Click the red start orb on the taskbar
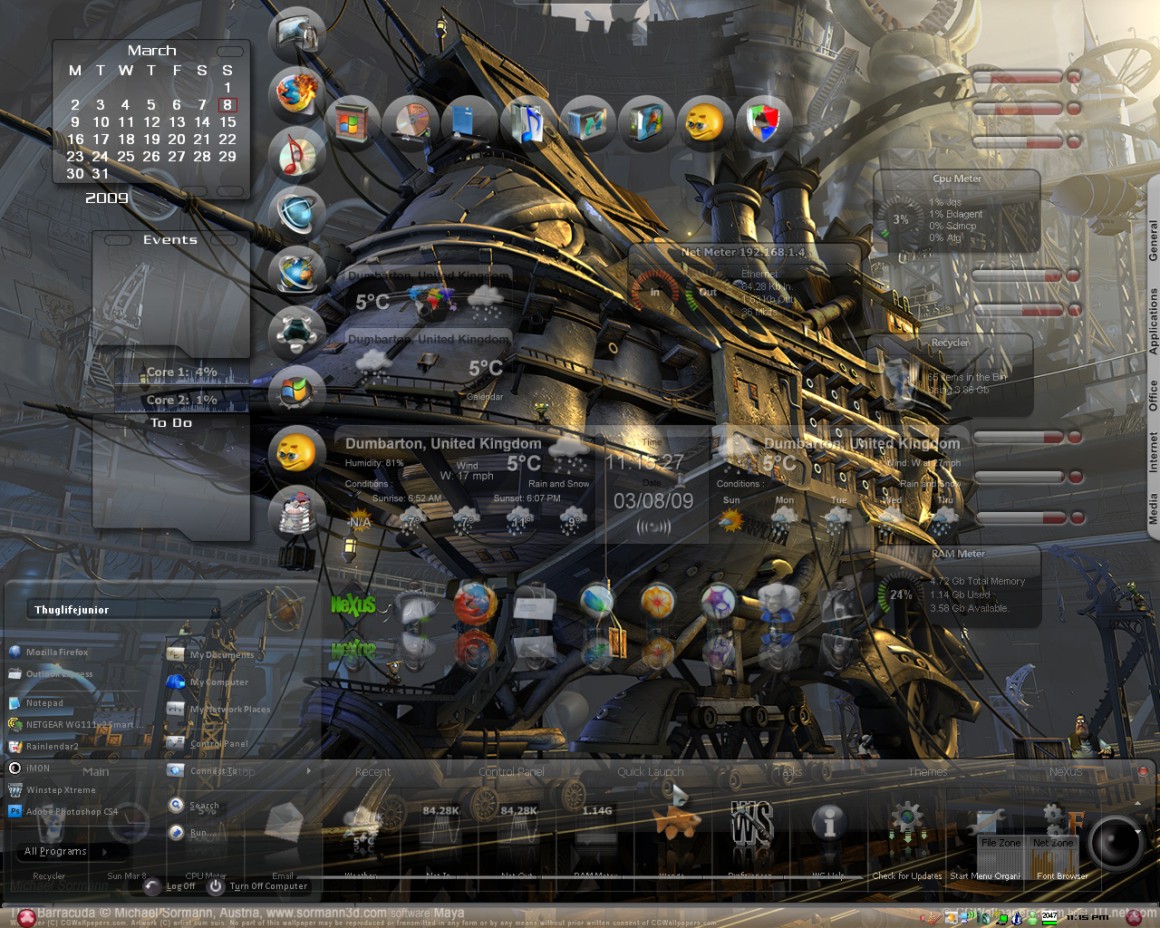The height and width of the screenshot is (928, 1160). [x=27, y=918]
